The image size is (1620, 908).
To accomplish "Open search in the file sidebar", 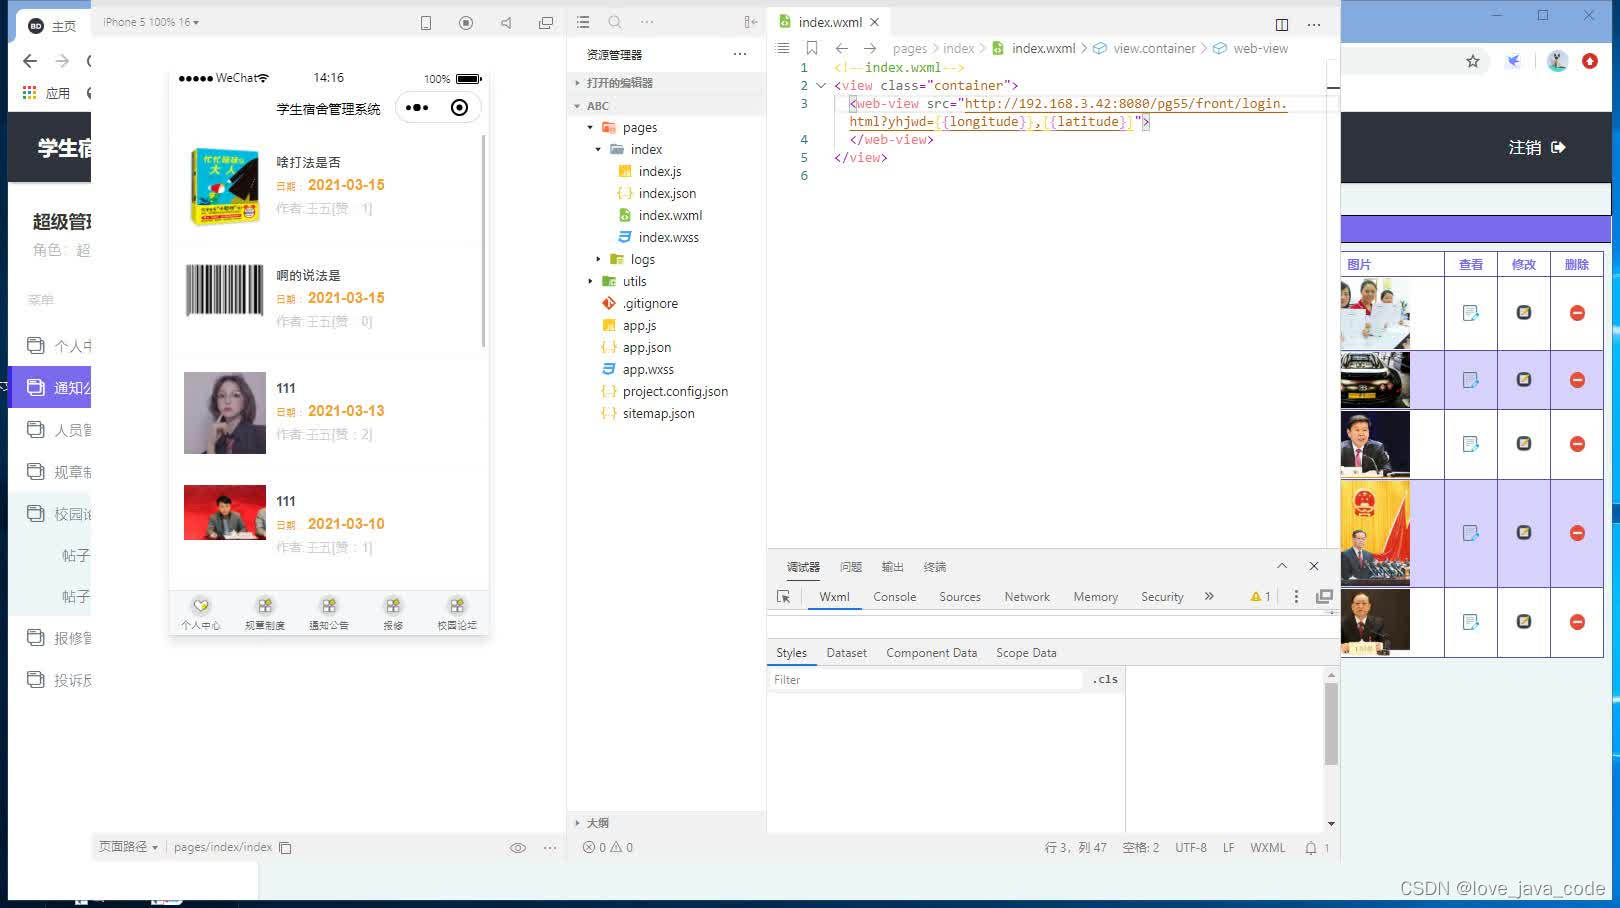I will 615,22.
